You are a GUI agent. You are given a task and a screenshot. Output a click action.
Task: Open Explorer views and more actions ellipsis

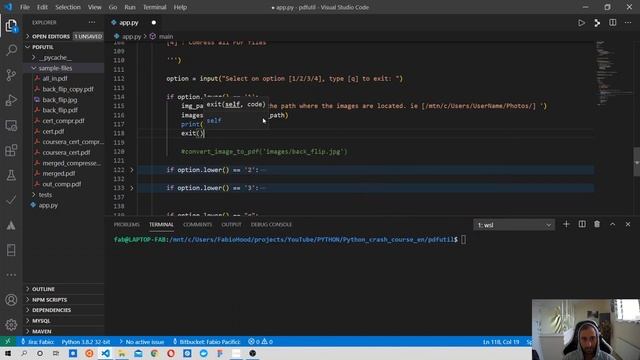[x=92, y=22]
